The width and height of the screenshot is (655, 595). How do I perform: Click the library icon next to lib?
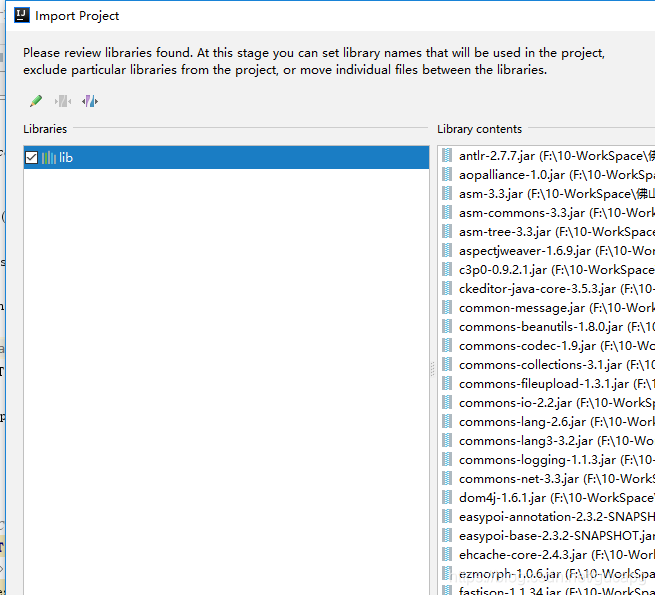pyautogui.click(x=48, y=158)
